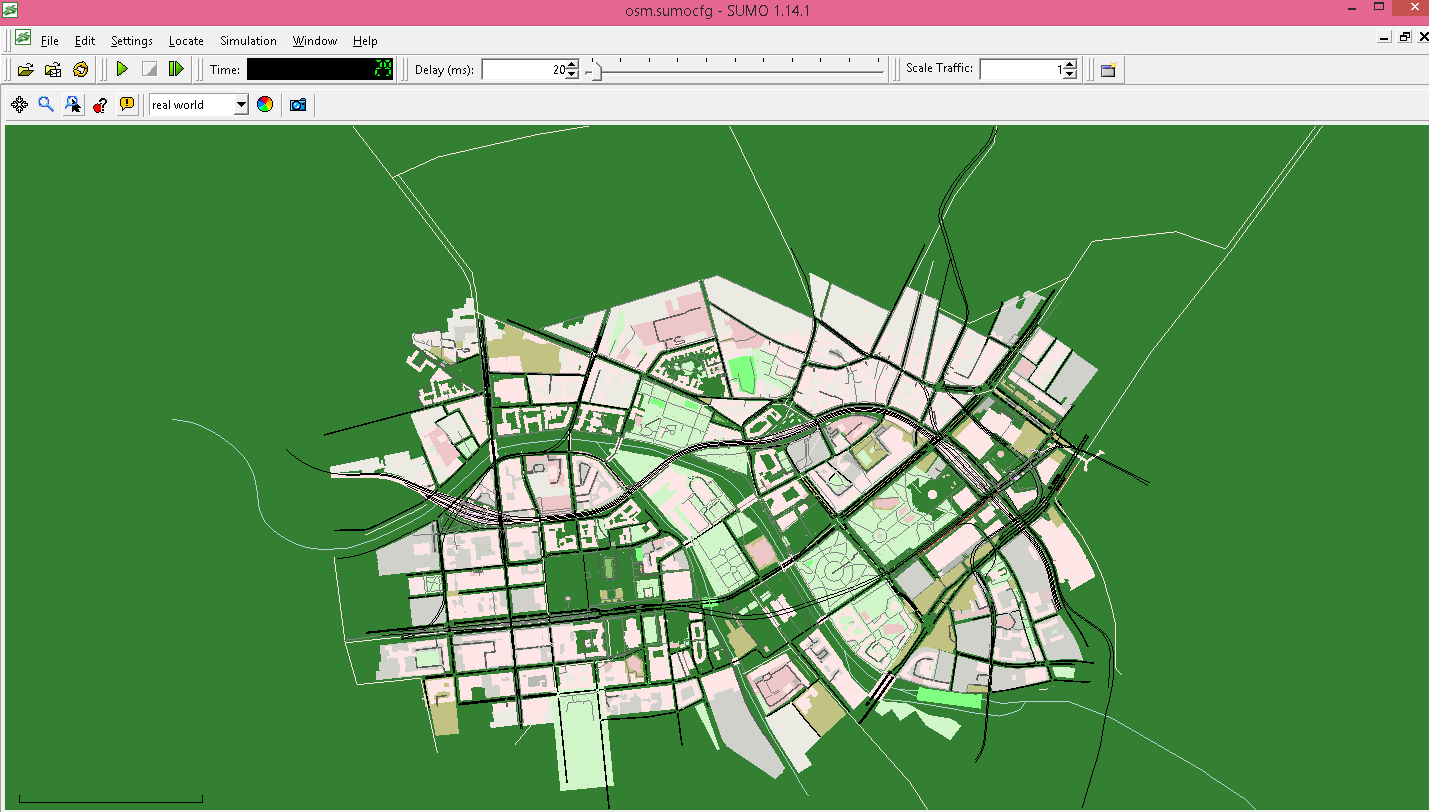Increase Delay value with up arrow
Screen dimensions: 1429x812
571,65
